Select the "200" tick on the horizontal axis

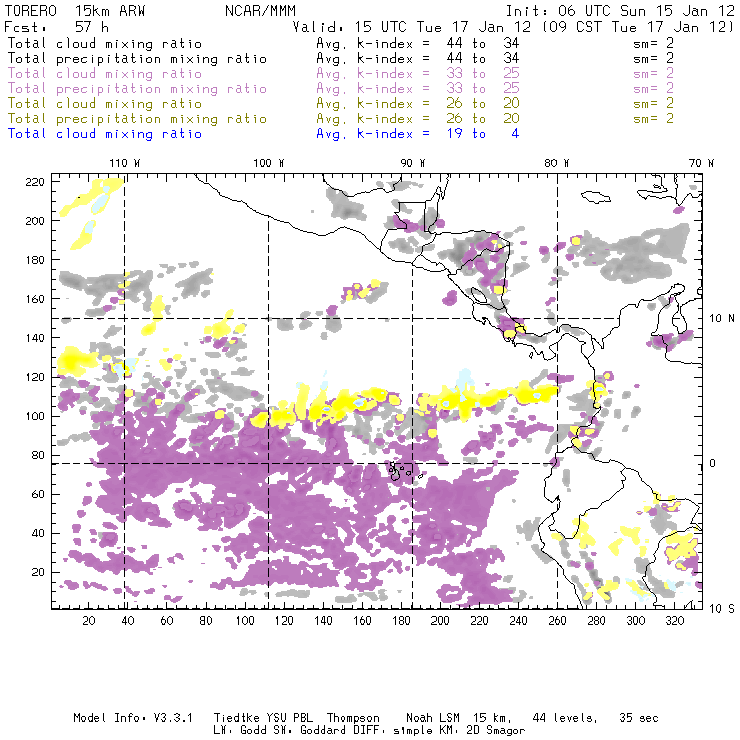(440, 621)
